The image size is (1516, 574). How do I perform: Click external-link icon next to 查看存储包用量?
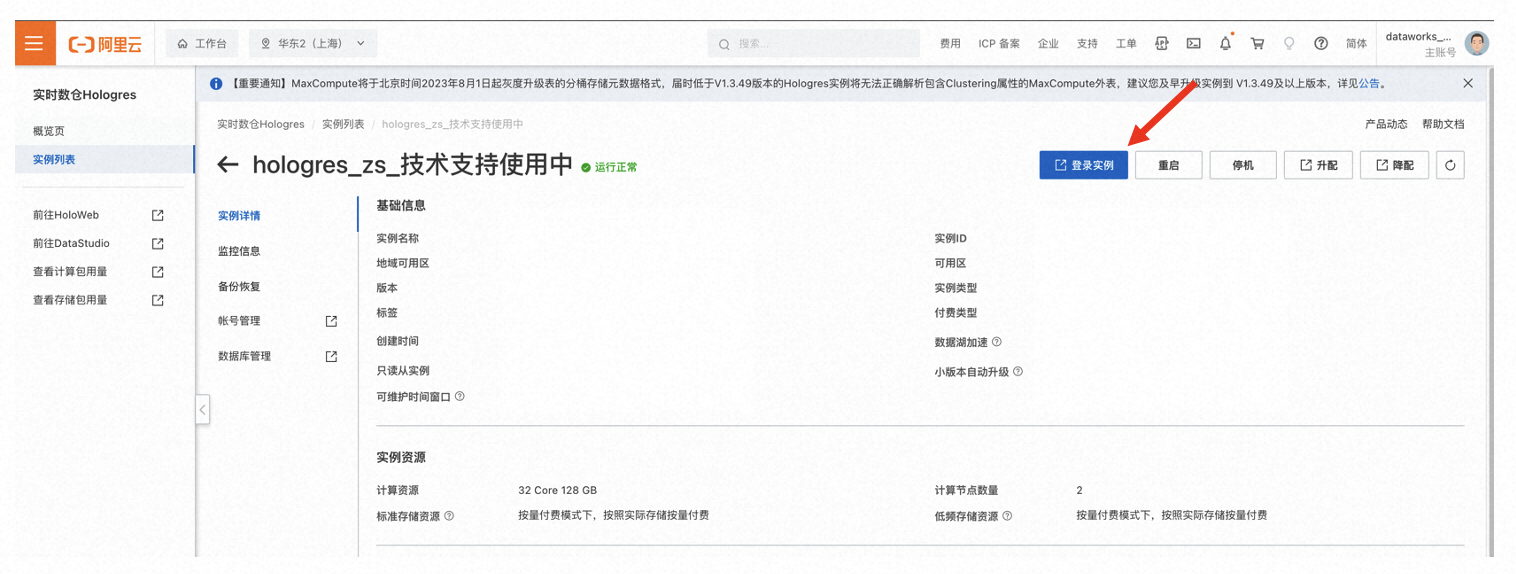pos(157,300)
